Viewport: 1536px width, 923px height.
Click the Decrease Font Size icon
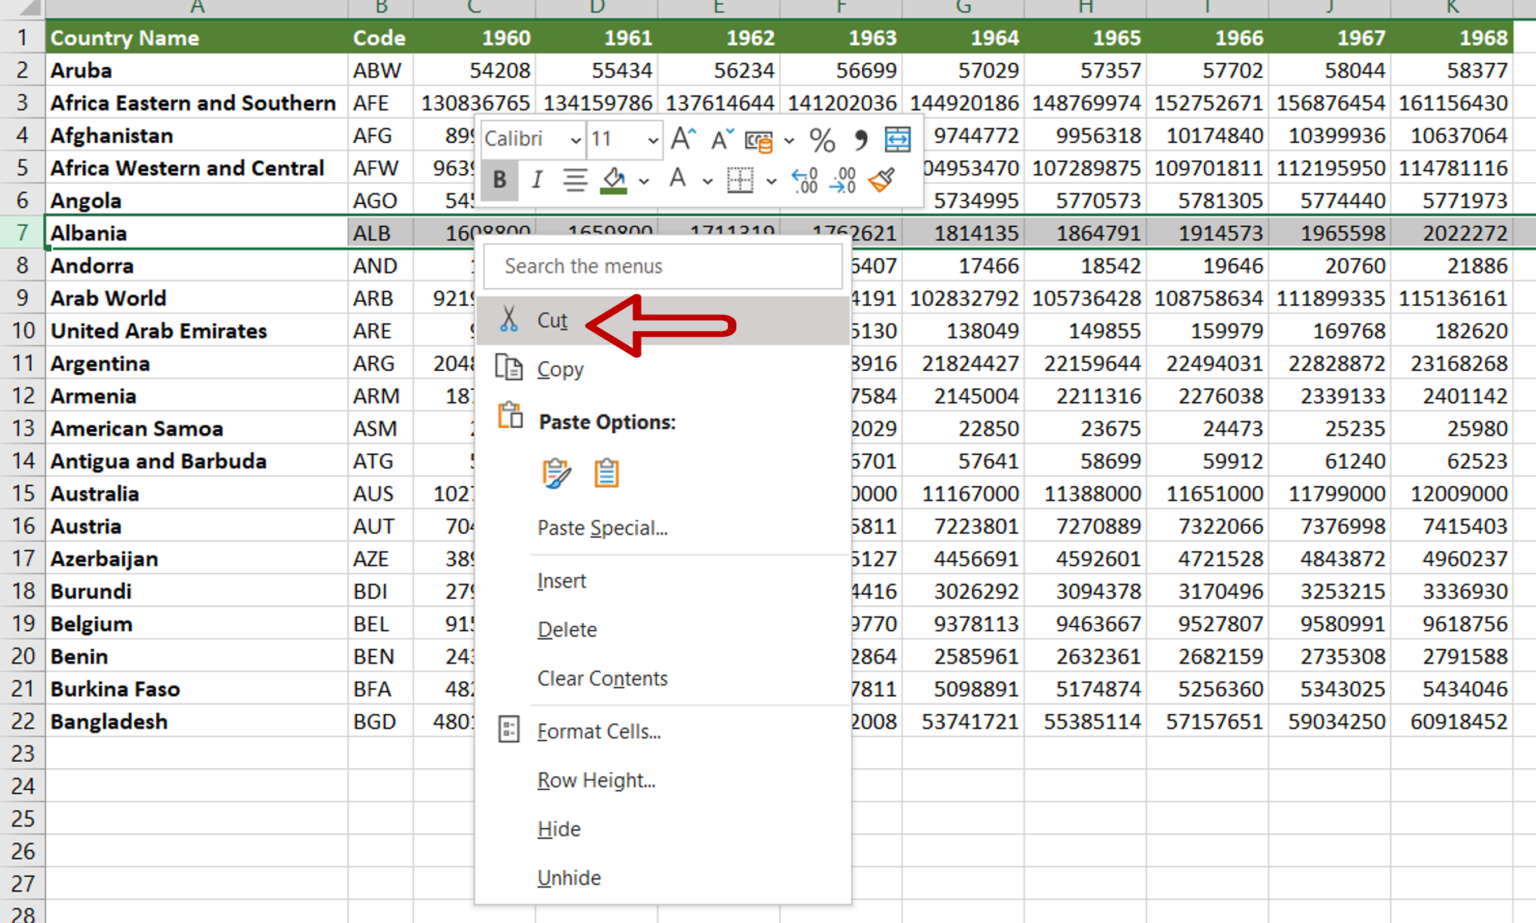click(722, 139)
